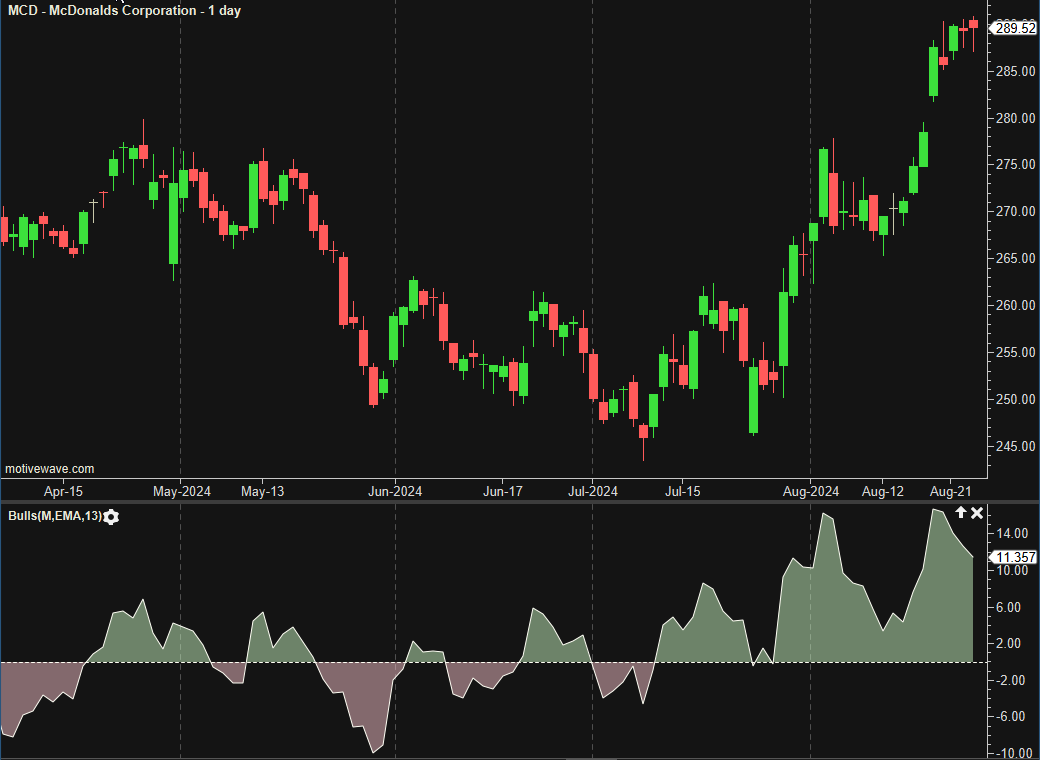1040x760 pixels.
Task: Click the Jul-2024 date axis label
Action: tap(592, 491)
